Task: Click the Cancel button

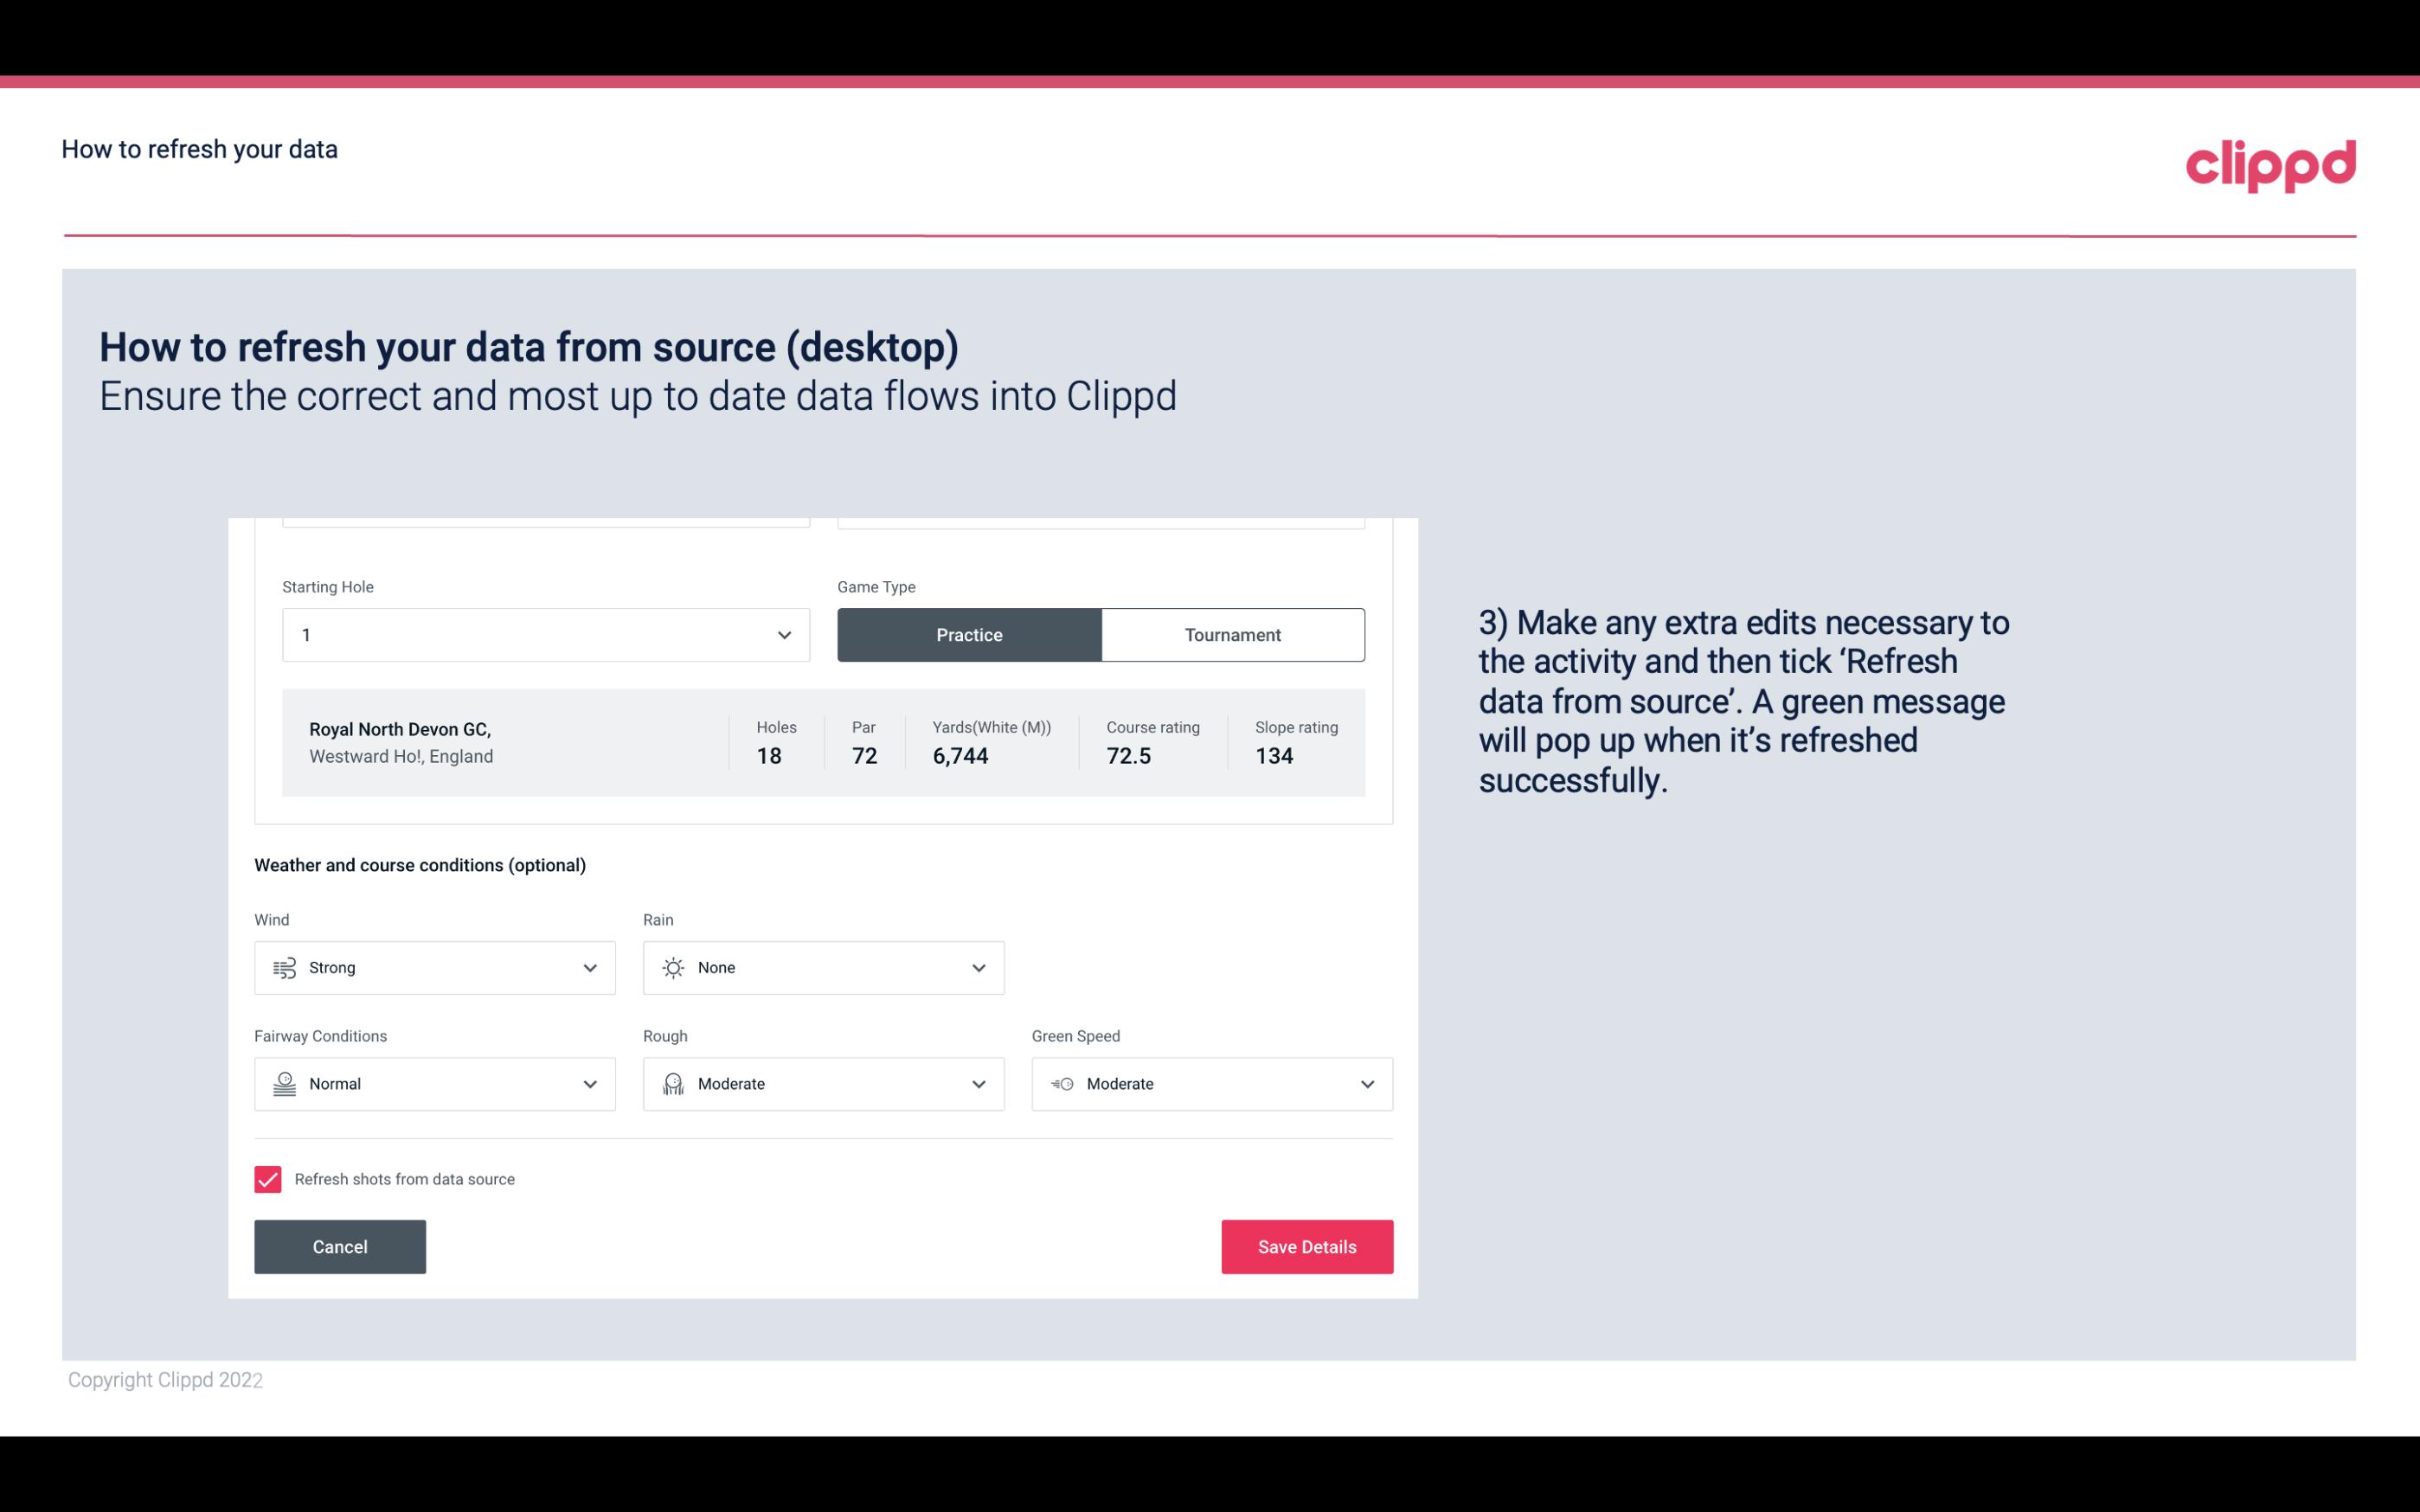Action: (x=340, y=1246)
